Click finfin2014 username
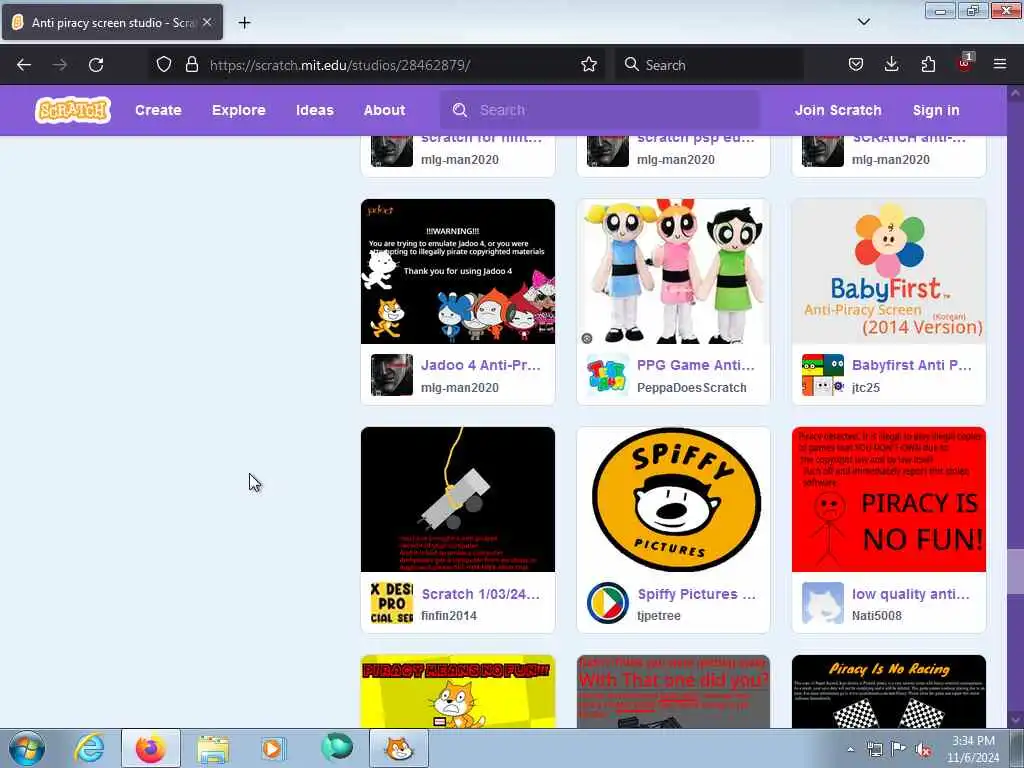The height and width of the screenshot is (768, 1024). (449, 615)
